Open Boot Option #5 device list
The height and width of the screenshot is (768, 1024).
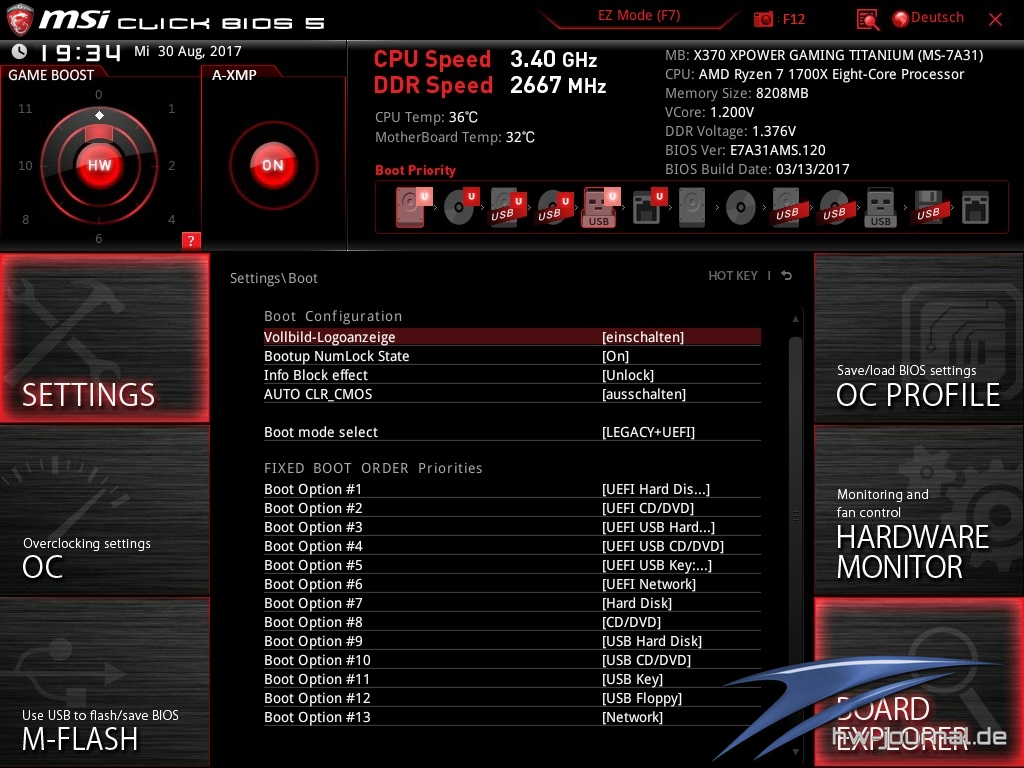pos(512,565)
